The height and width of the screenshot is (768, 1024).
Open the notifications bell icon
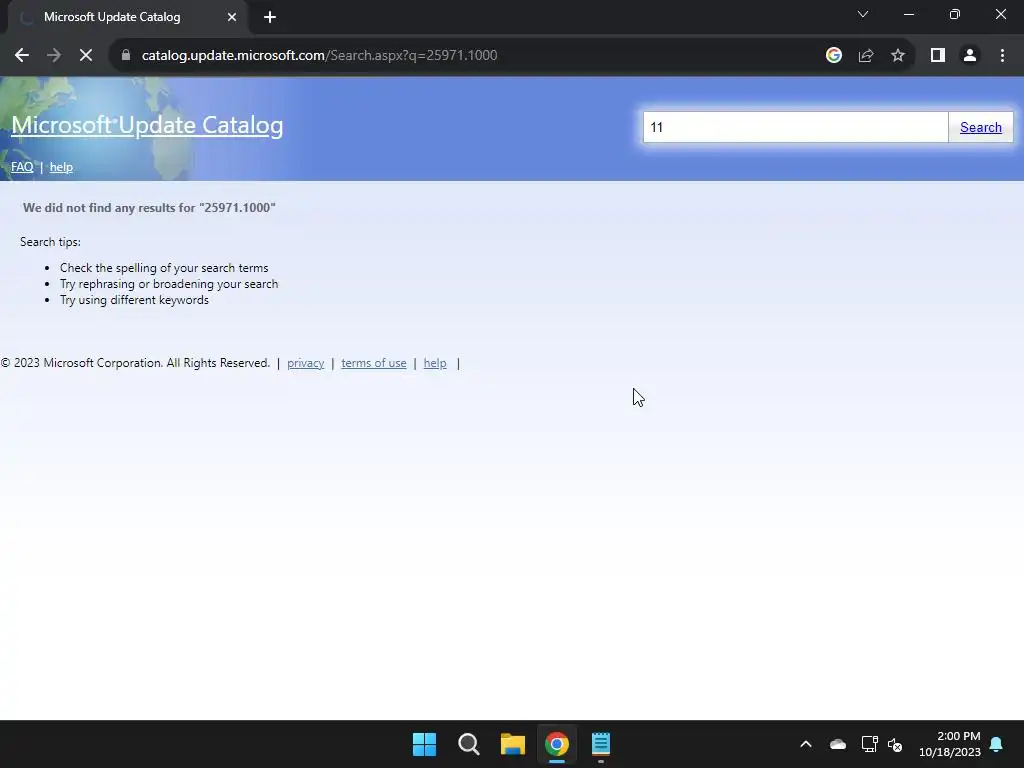pos(997,744)
